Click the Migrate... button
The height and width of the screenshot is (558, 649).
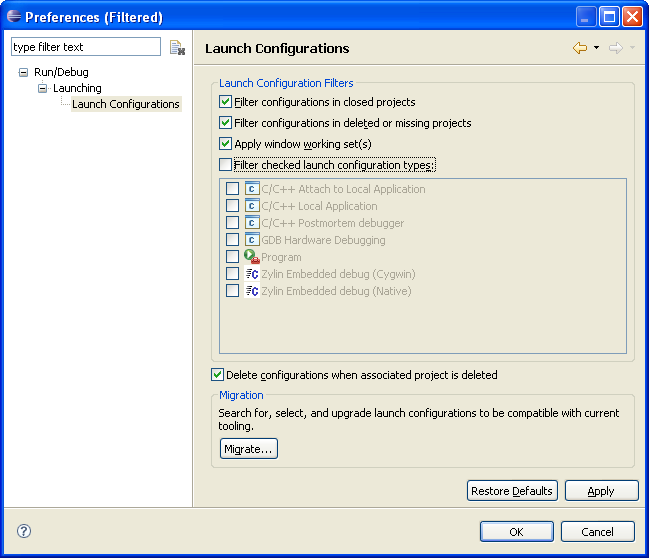[249, 449]
